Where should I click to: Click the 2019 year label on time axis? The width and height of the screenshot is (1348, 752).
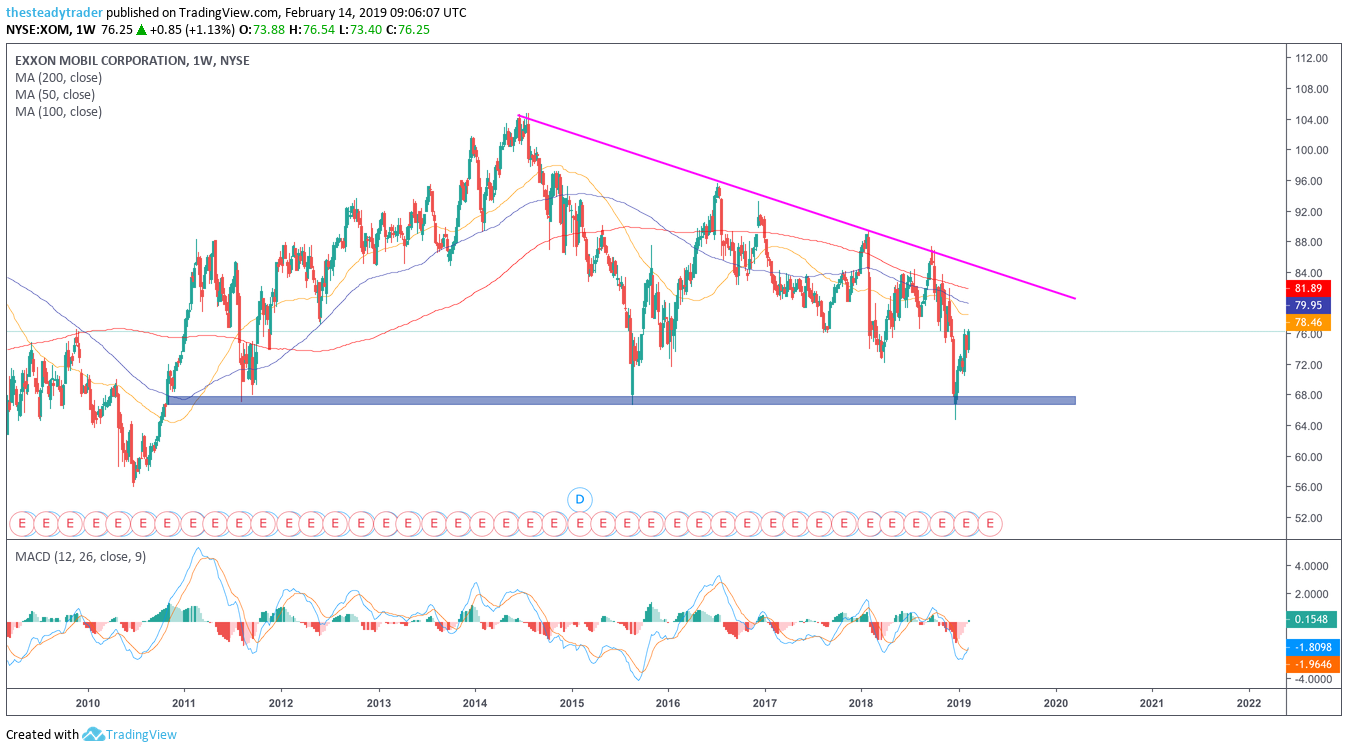tap(959, 703)
